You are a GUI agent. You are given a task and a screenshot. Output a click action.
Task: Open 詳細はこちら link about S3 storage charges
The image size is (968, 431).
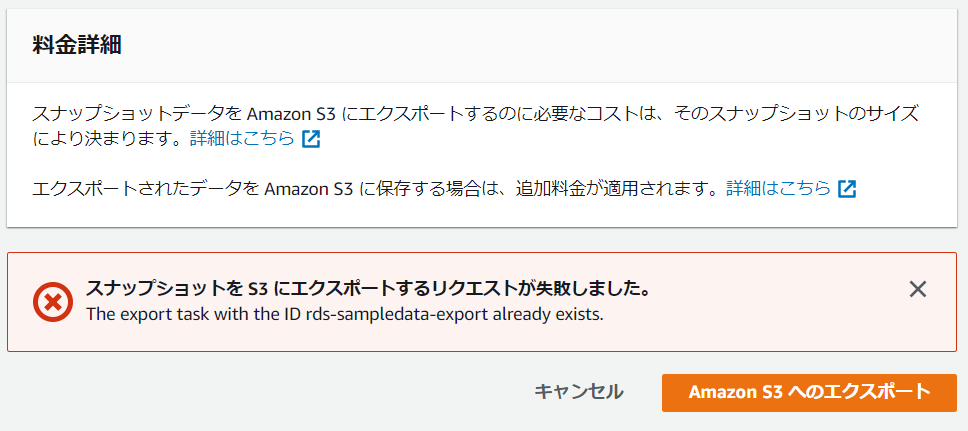click(778, 188)
